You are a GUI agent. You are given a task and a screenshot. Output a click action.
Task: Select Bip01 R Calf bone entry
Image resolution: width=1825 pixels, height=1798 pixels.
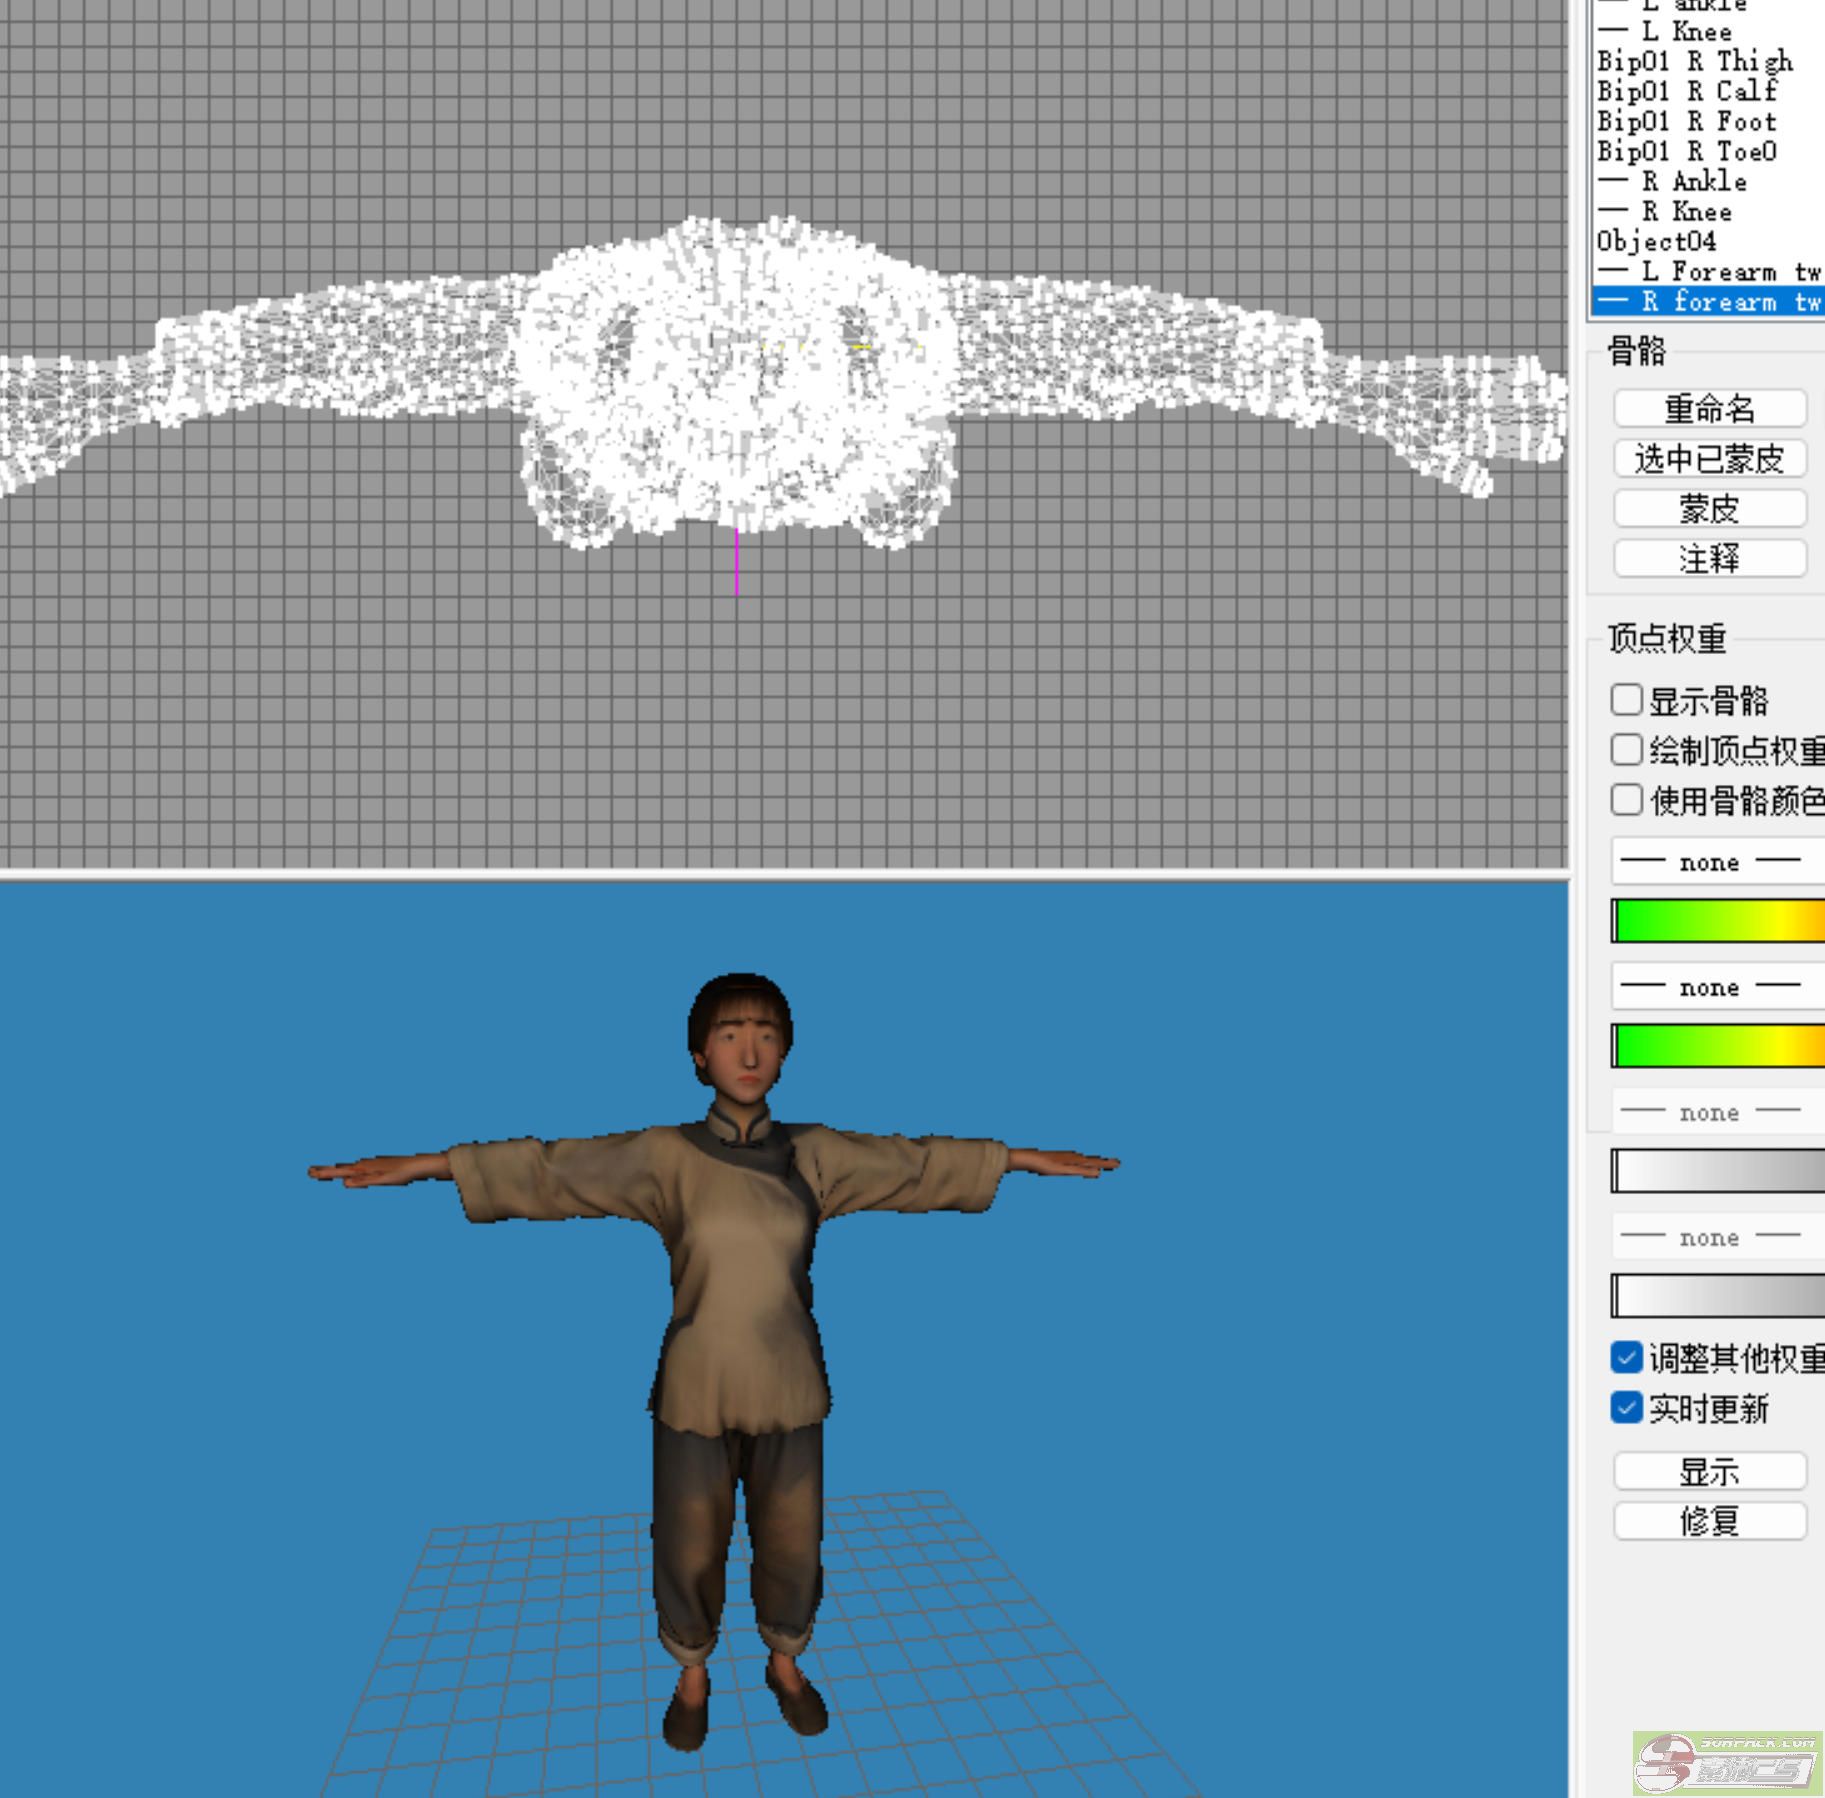1687,92
